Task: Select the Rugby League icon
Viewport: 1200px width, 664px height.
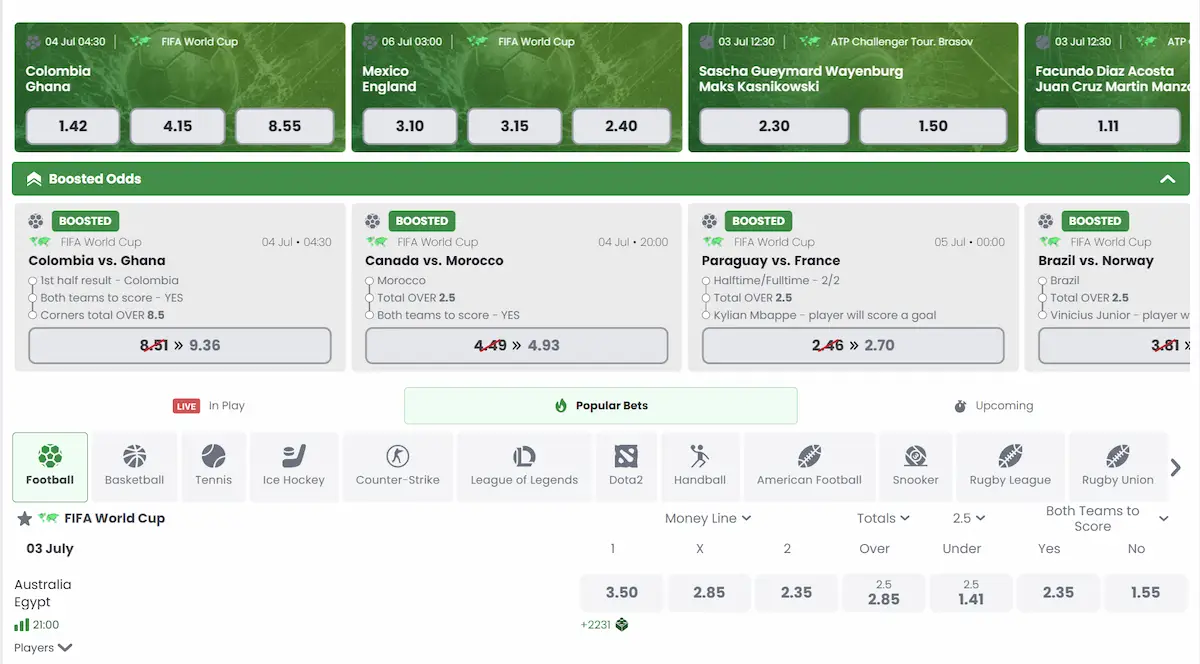Action: [1010, 466]
